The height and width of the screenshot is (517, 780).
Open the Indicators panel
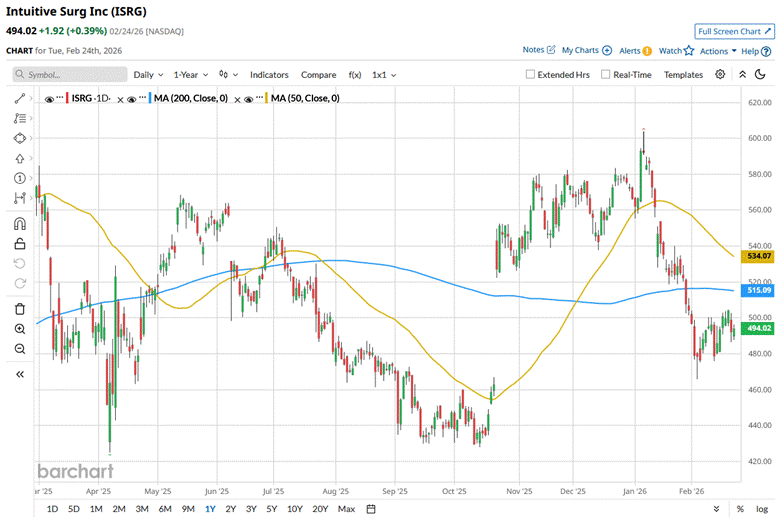coord(269,75)
